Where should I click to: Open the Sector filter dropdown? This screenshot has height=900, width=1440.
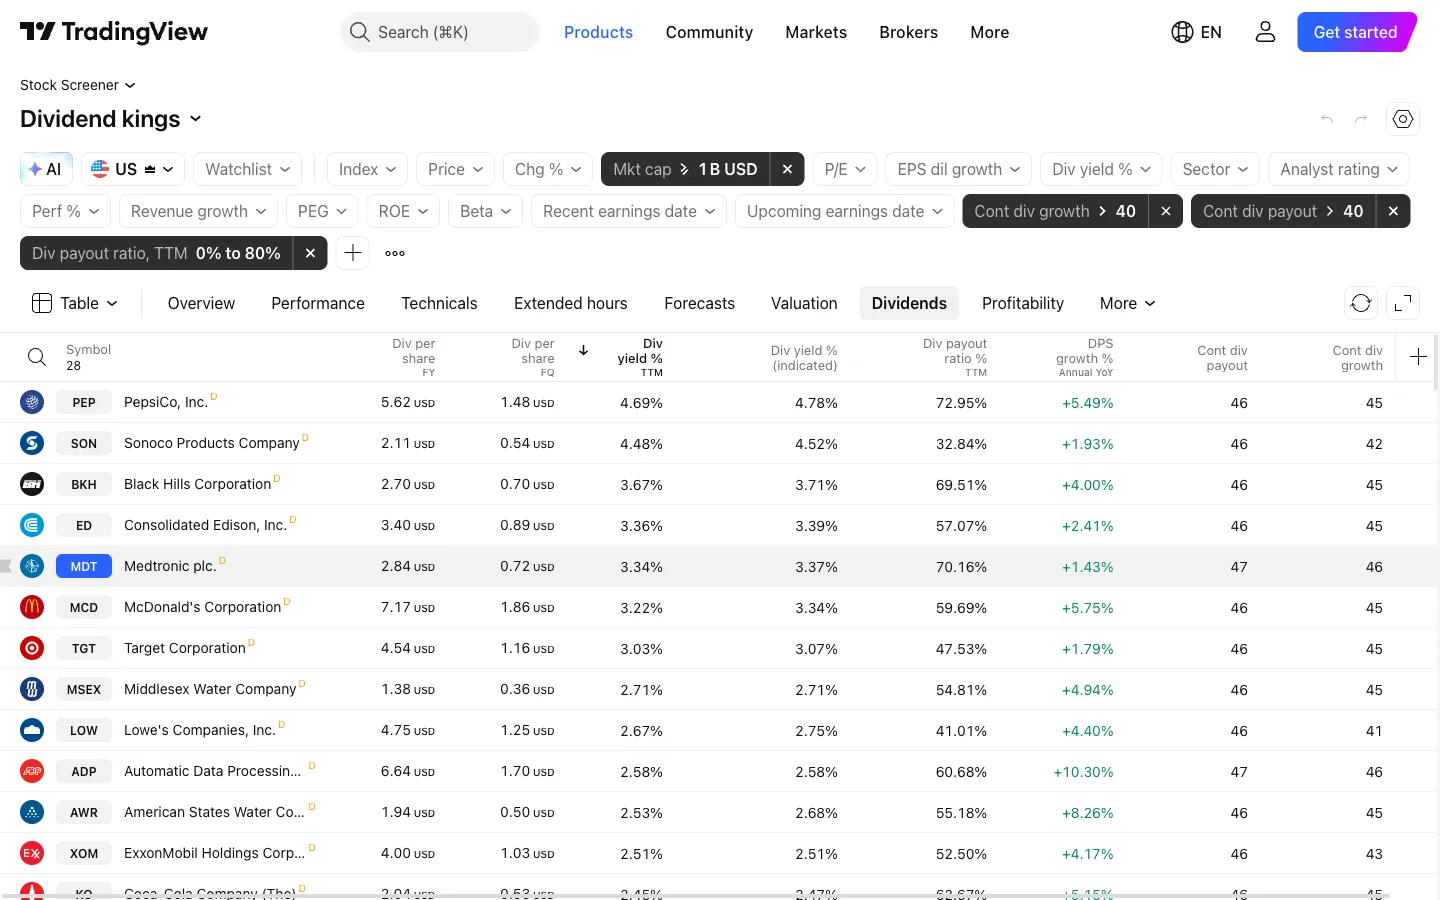[x=1215, y=169]
